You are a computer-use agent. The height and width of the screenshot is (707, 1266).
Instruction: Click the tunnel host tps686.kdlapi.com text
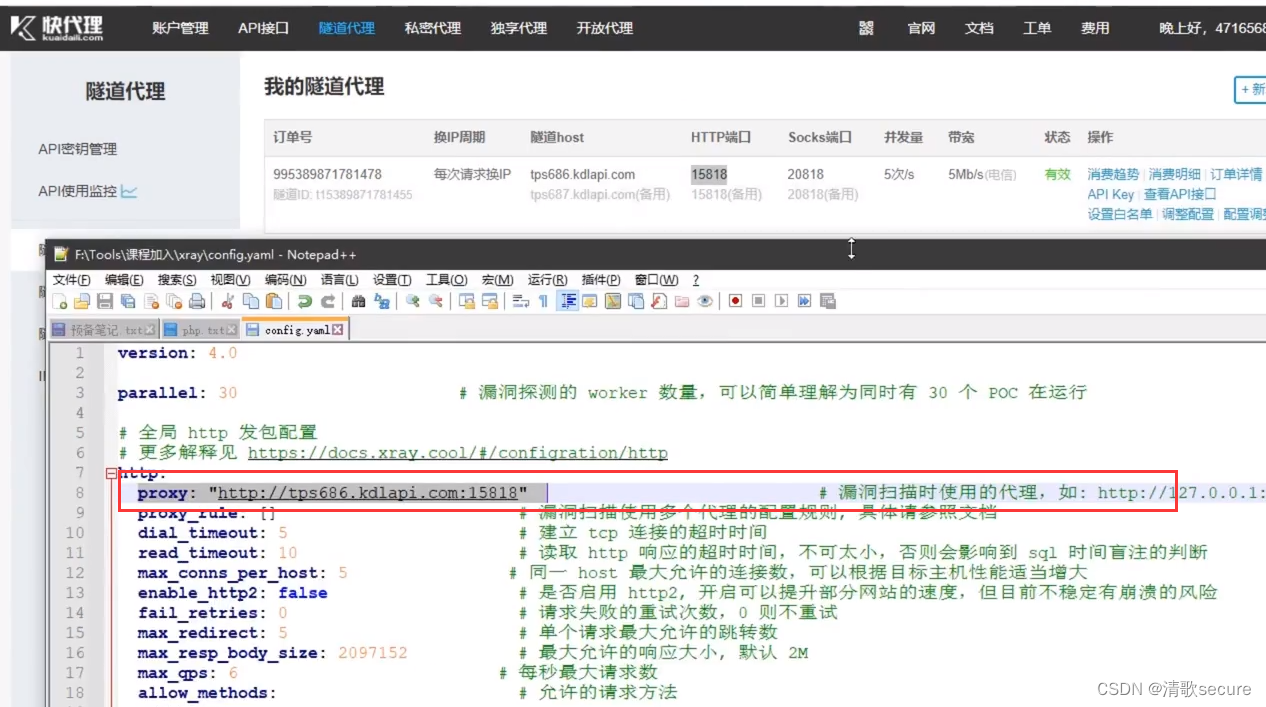point(582,174)
